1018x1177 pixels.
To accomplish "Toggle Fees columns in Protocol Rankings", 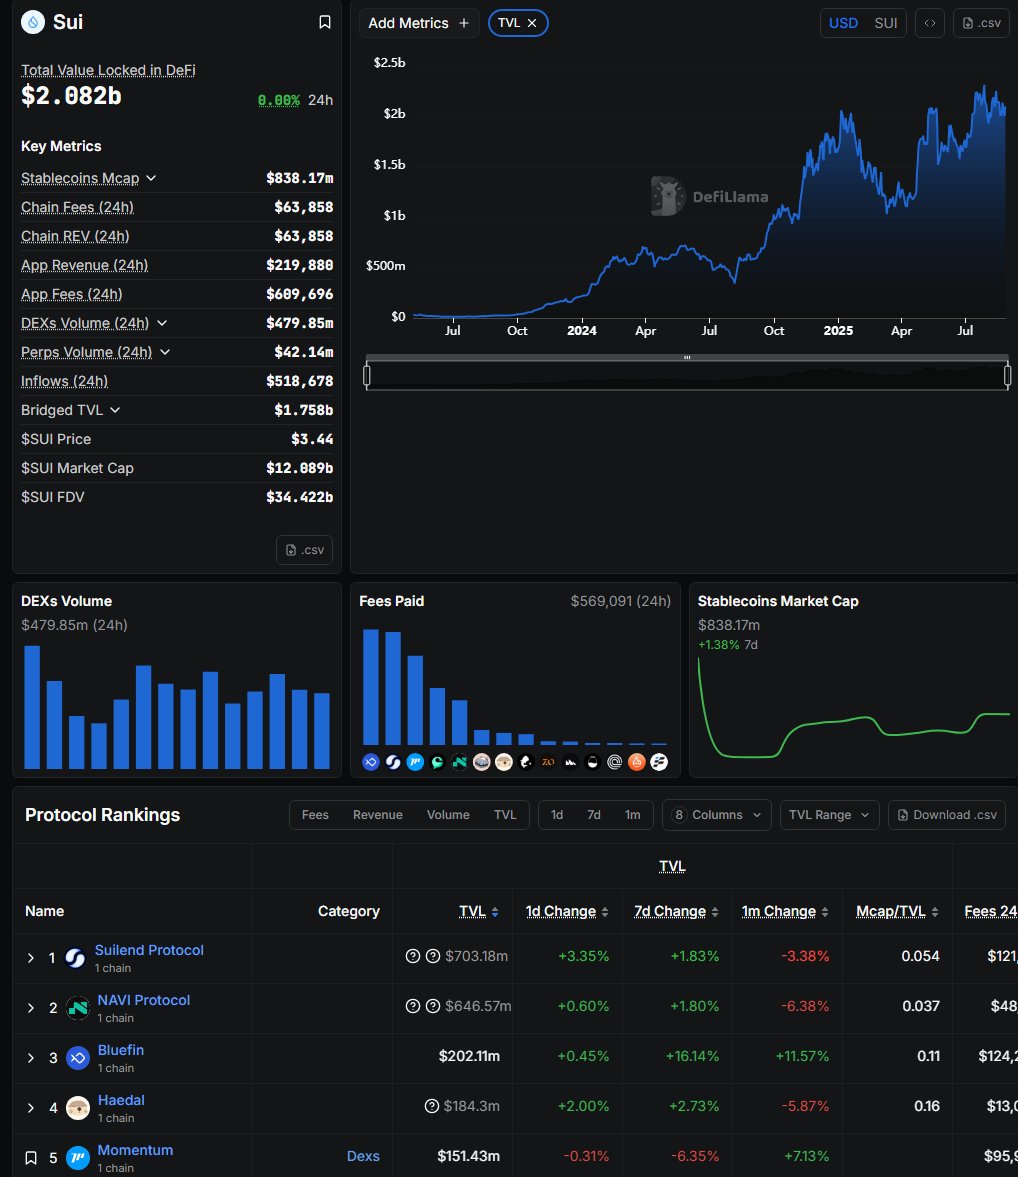I will (x=315, y=815).
